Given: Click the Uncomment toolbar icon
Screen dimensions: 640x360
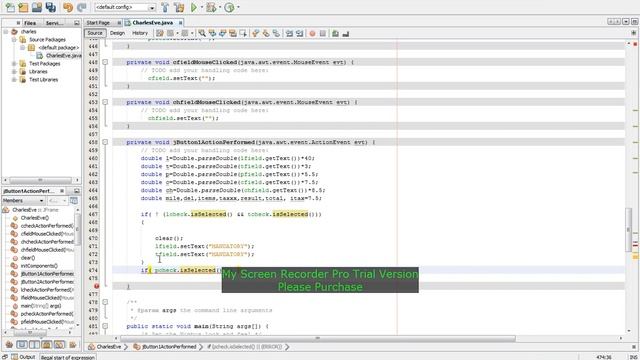Looking at the screenshot, I should (346, 33).
